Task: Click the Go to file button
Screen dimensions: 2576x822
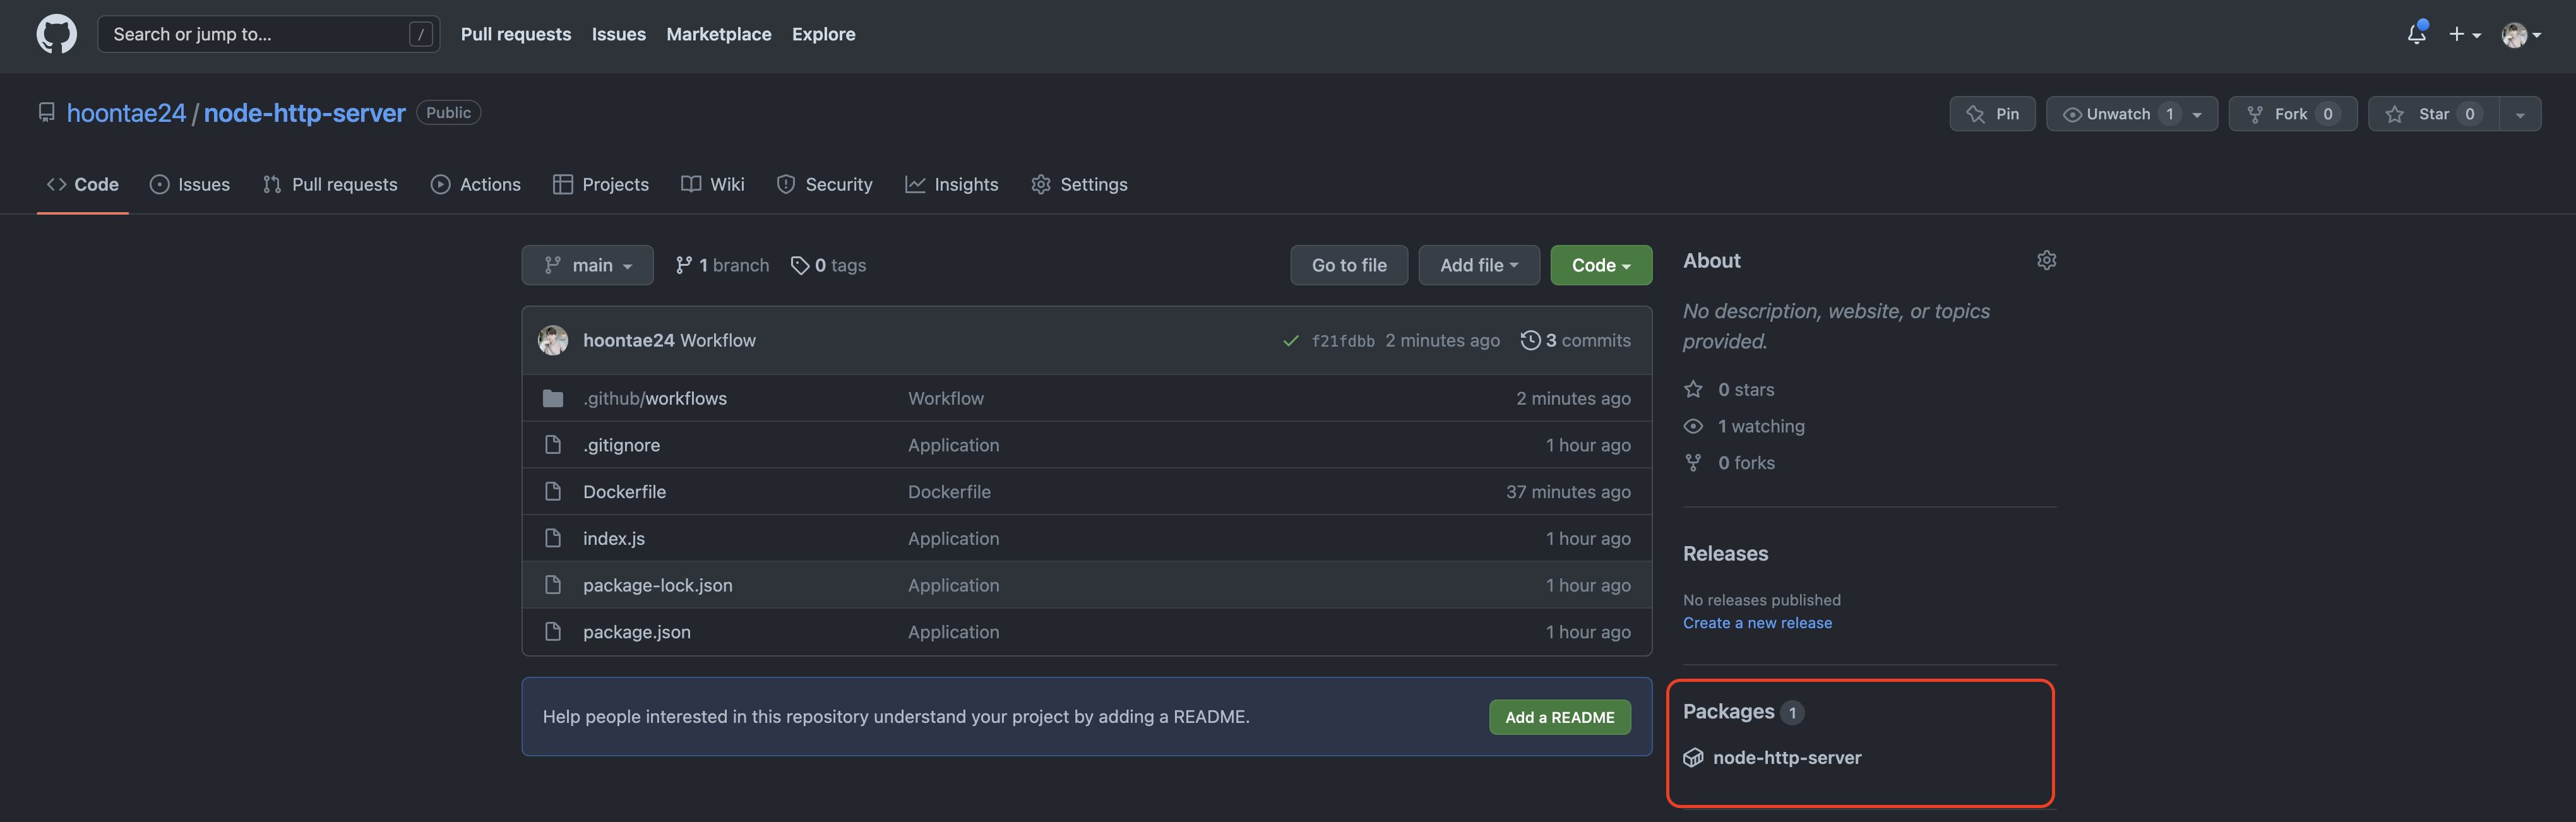Action: pyautogui.click(x=1349, y=265)
